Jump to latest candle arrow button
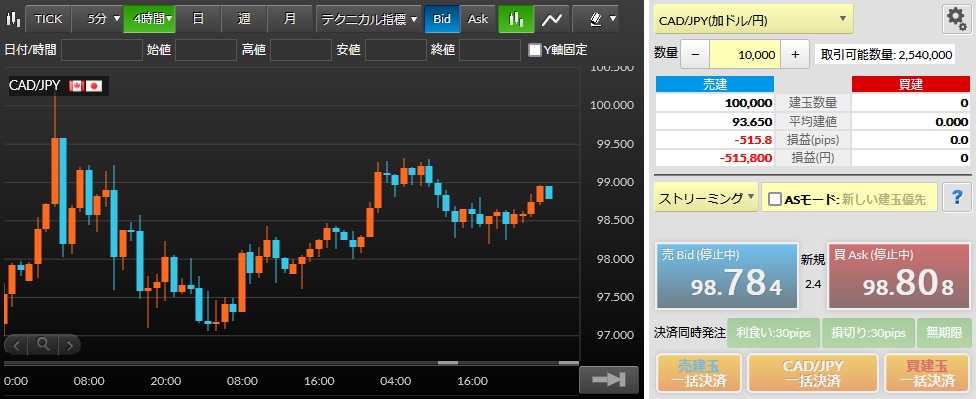The image size is (976, 399). point(609,380)
